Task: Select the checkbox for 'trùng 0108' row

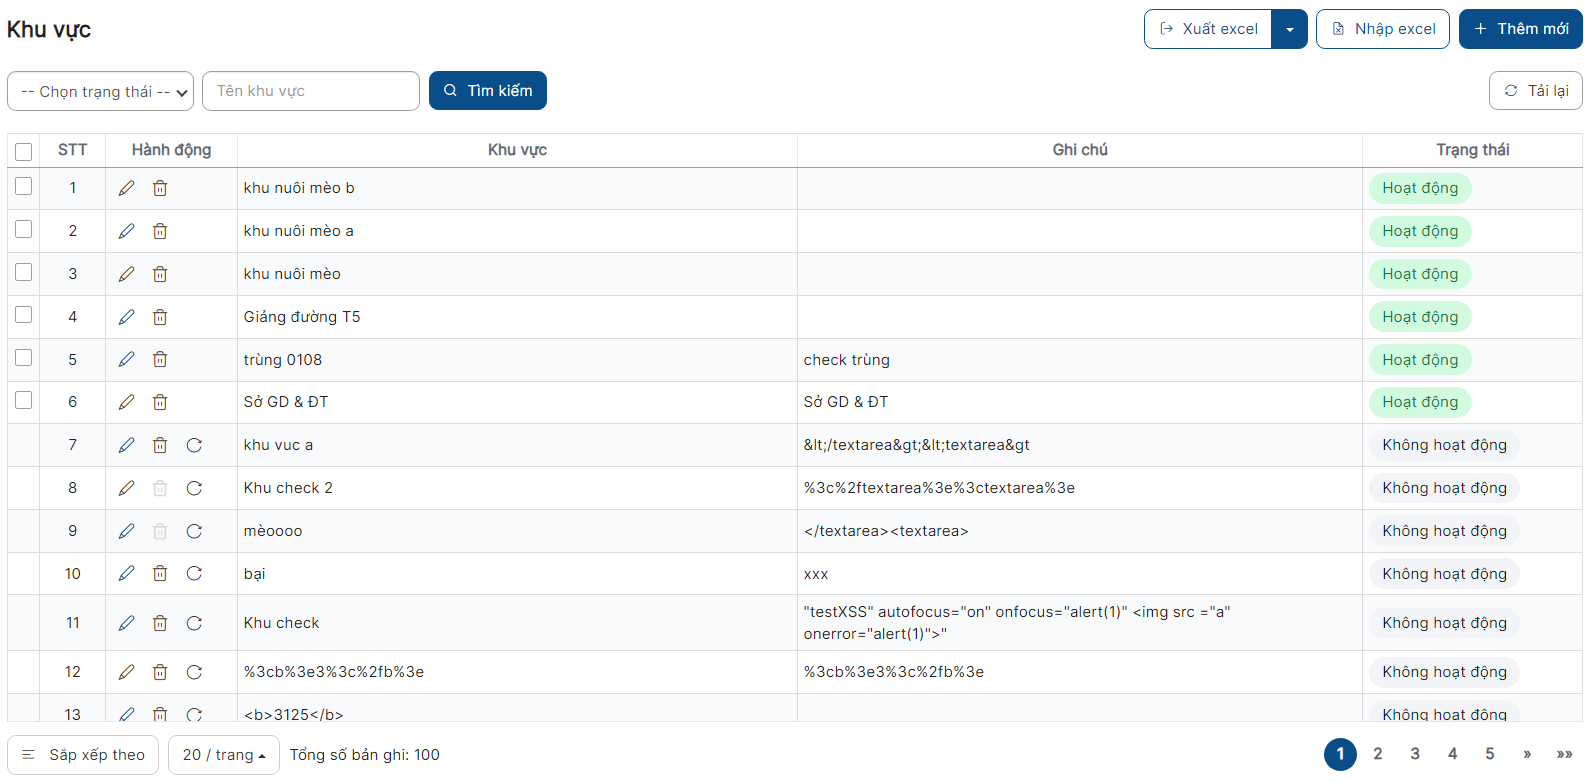Action: [x=24, y=358]
